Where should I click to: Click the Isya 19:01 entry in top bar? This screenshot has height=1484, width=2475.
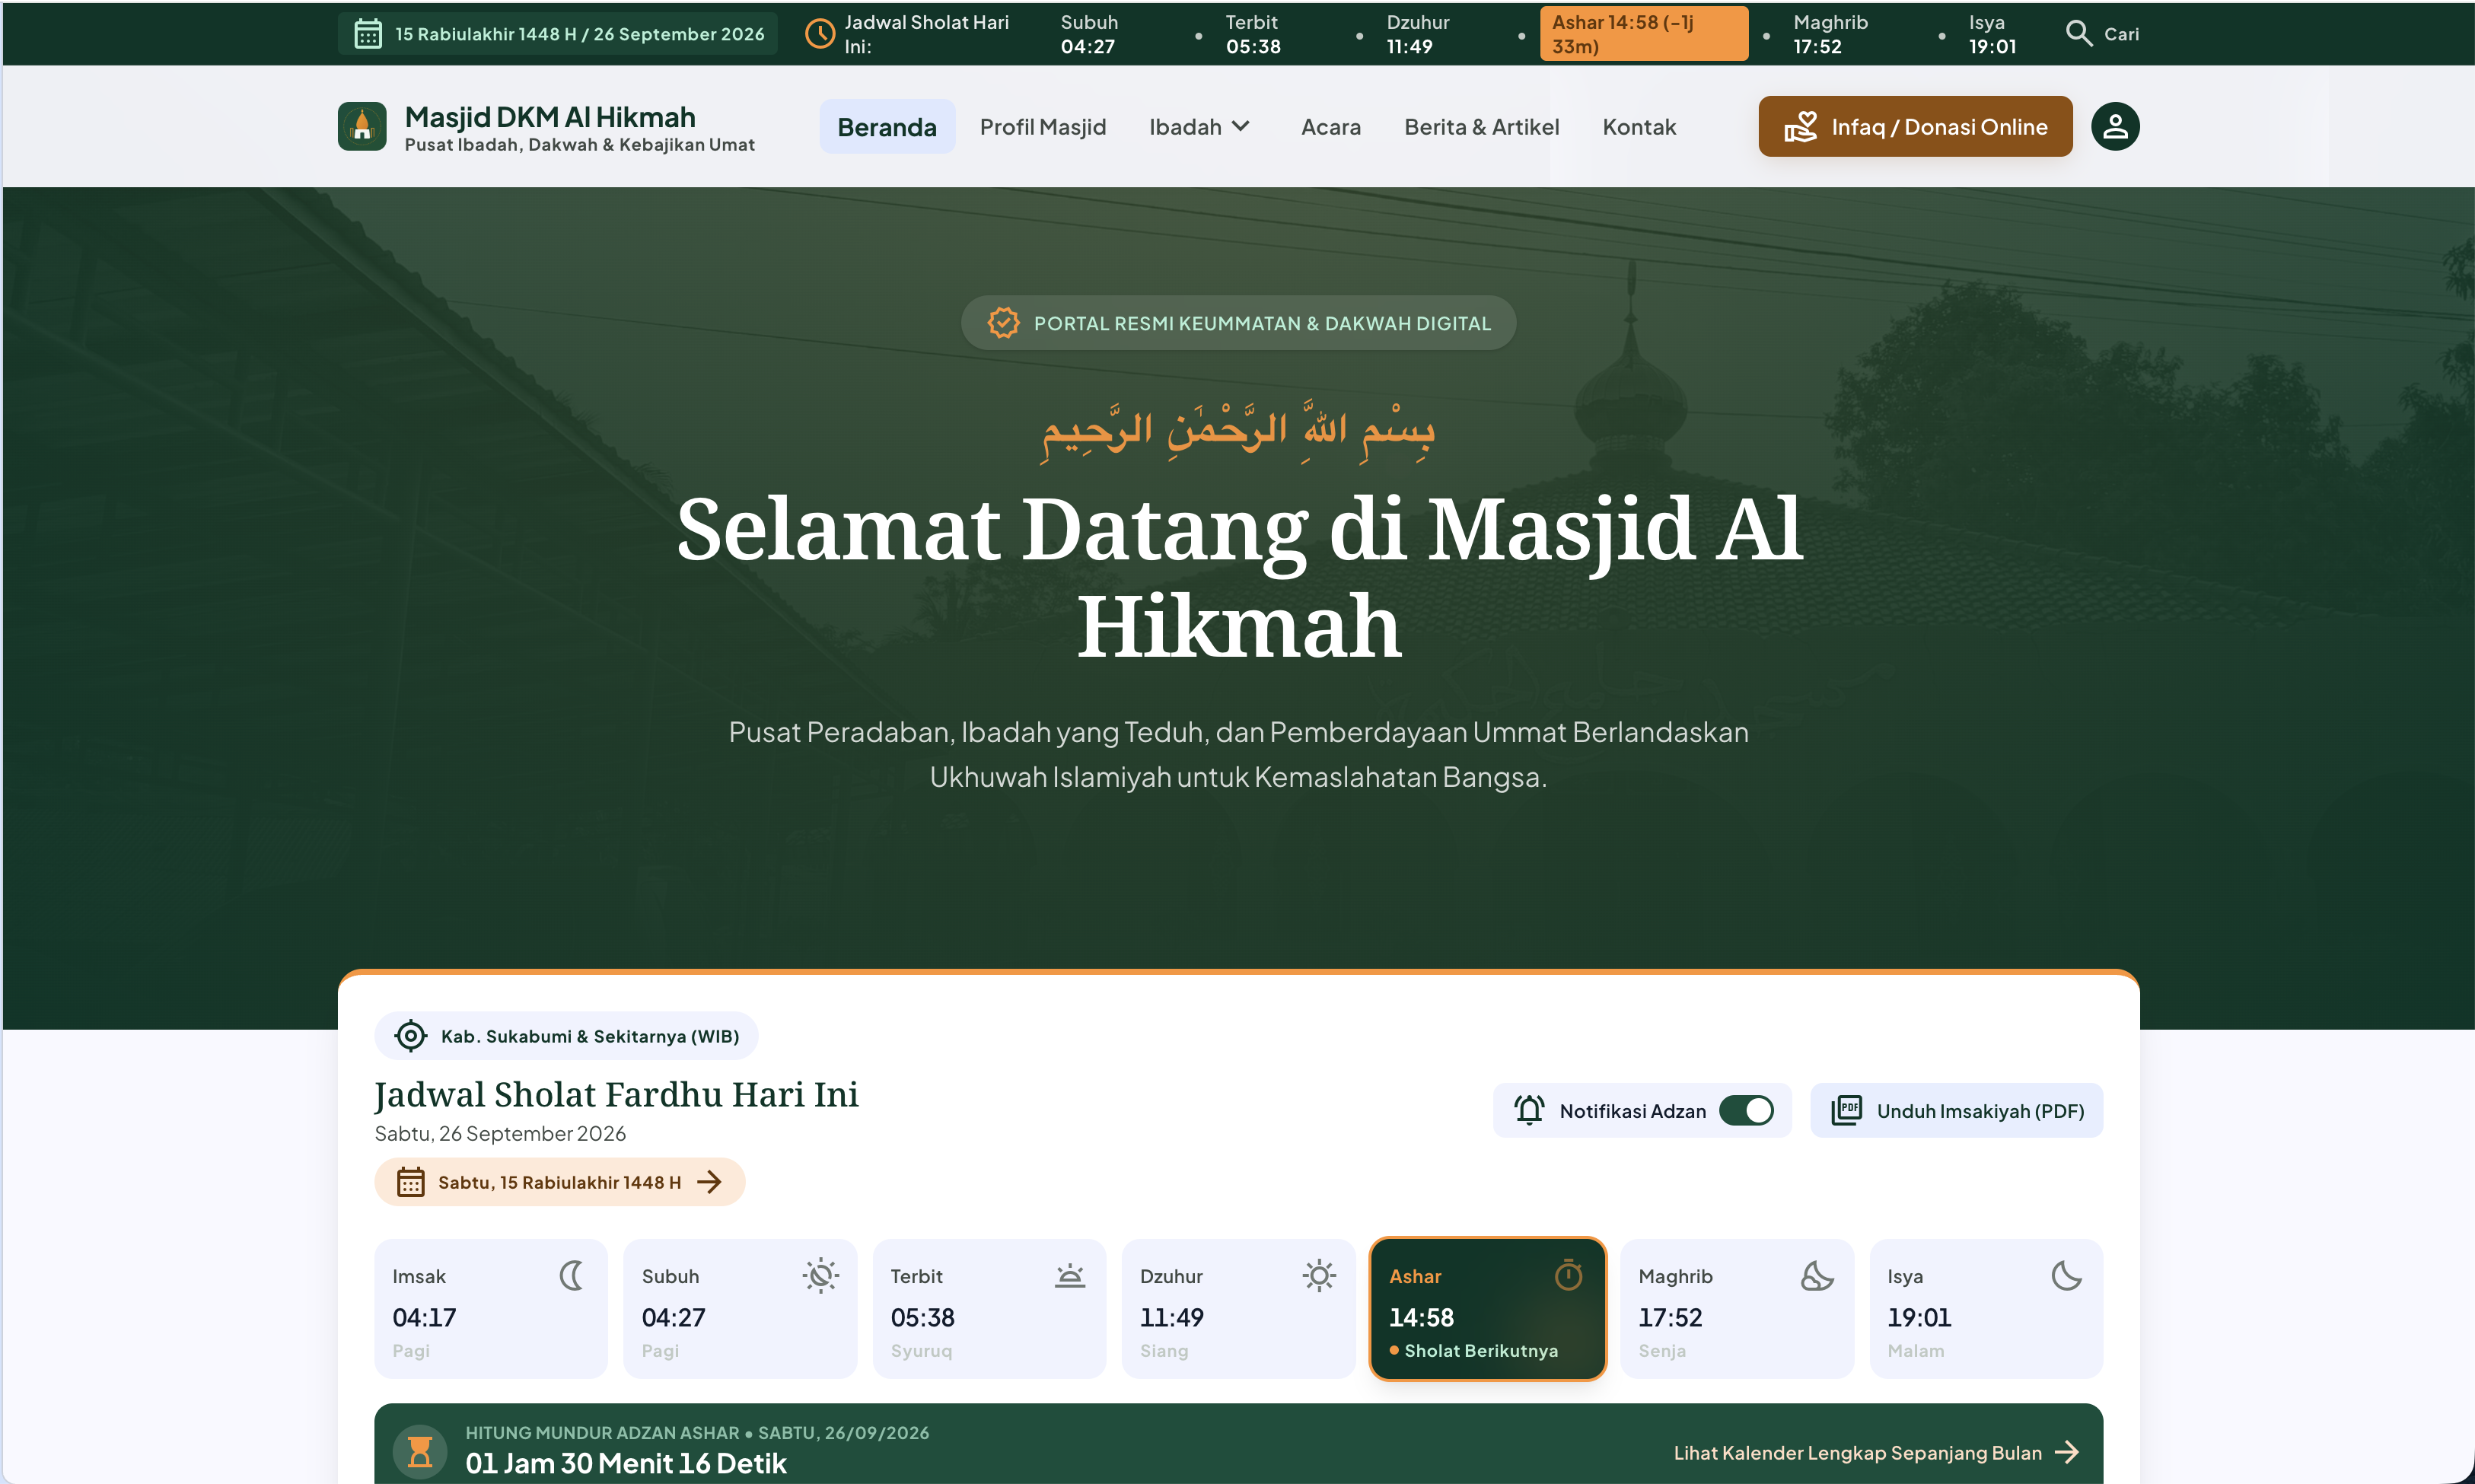1992,34
